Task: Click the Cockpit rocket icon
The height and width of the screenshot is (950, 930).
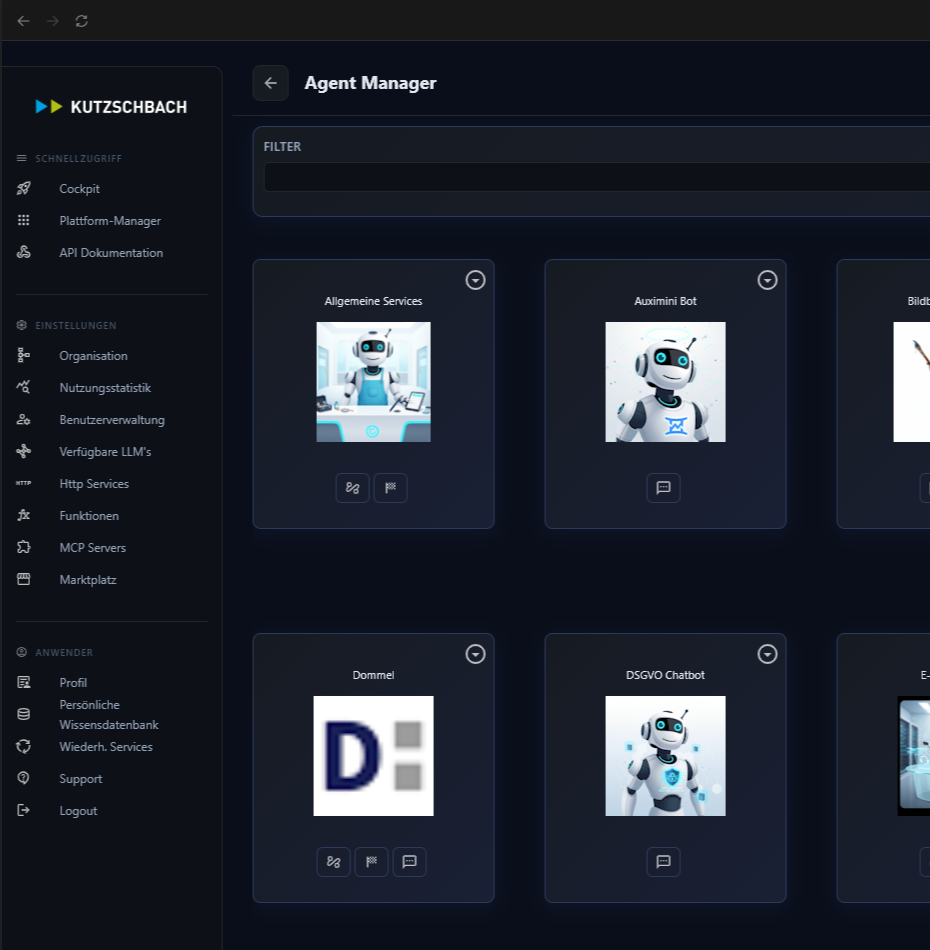Action: (24, 188)
